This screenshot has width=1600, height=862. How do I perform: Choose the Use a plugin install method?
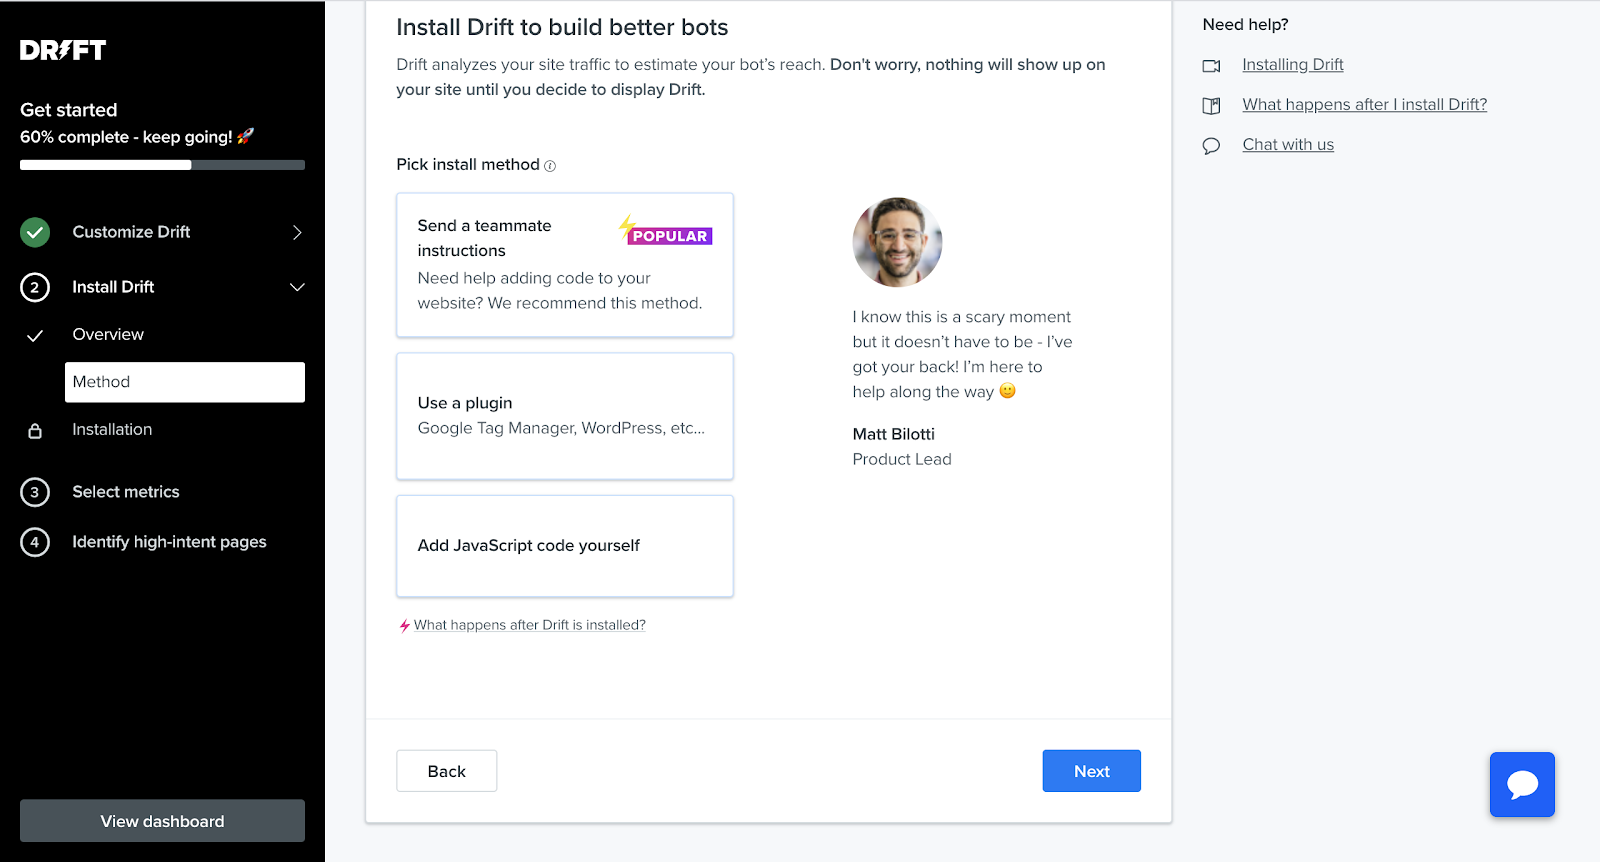(564, 416)
